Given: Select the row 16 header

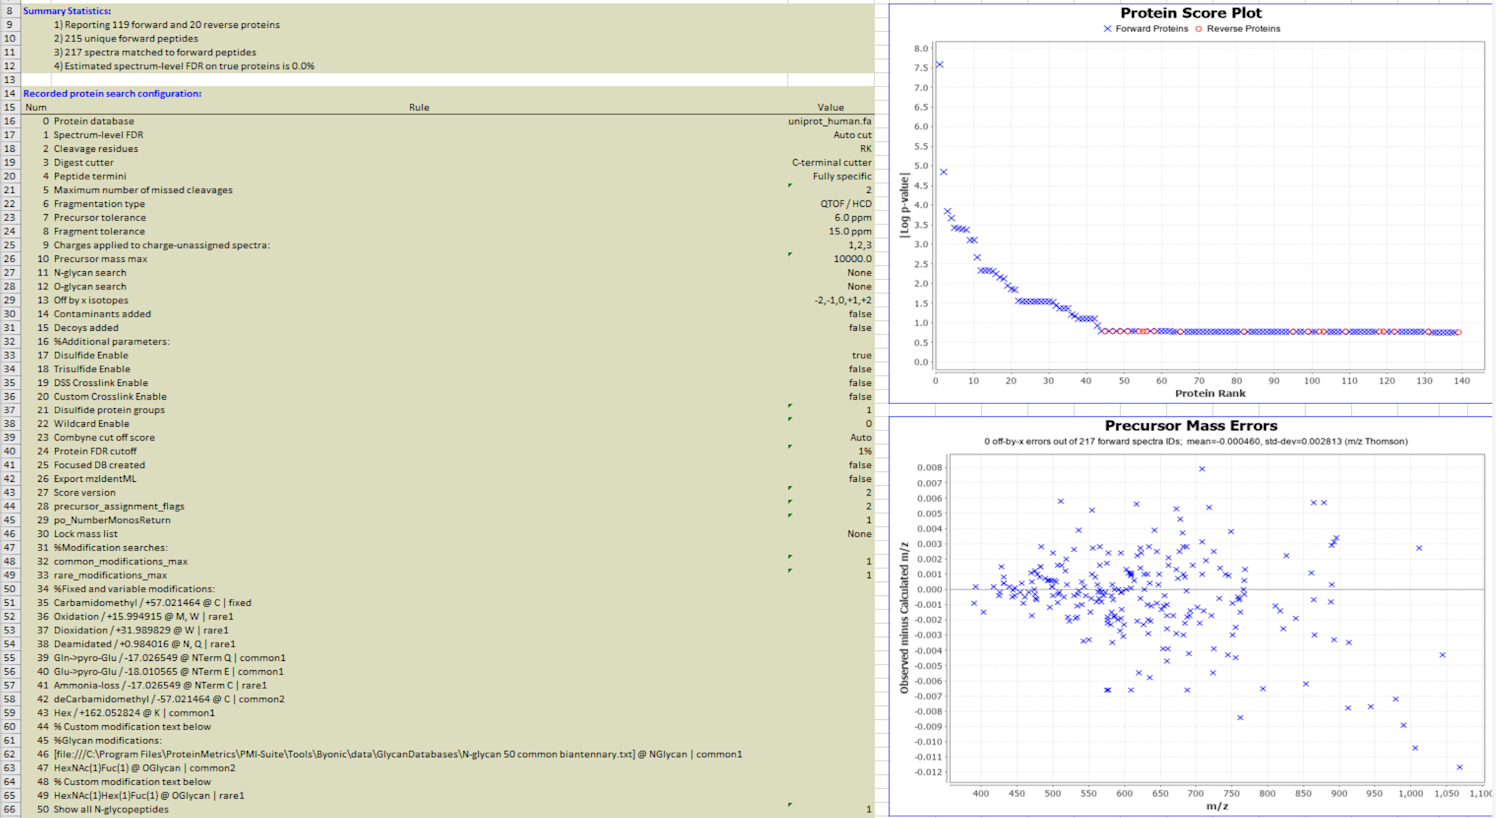Looking at the screenshot, I should click(10, 121).
